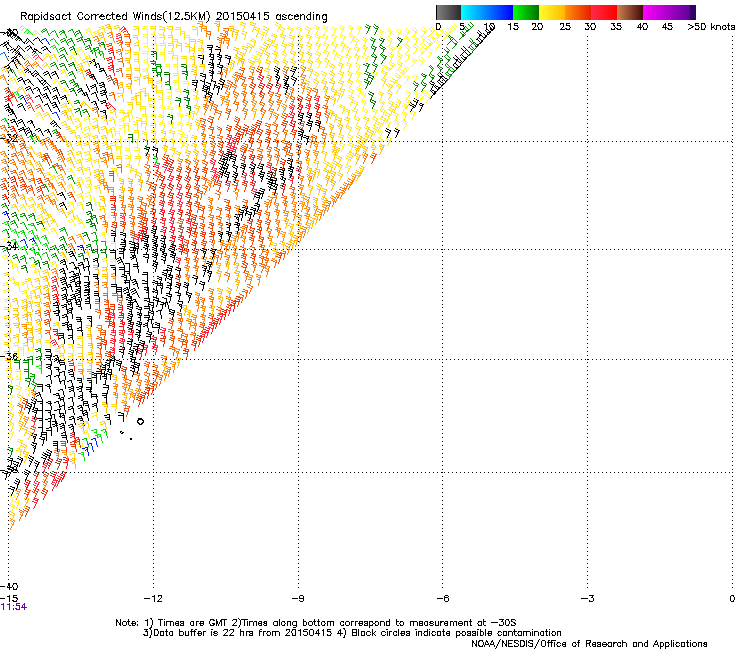740x650 pixels.
Task: Click the cyan-blue 5-10 knots legend swatch
Action: [x=487, y=12]
